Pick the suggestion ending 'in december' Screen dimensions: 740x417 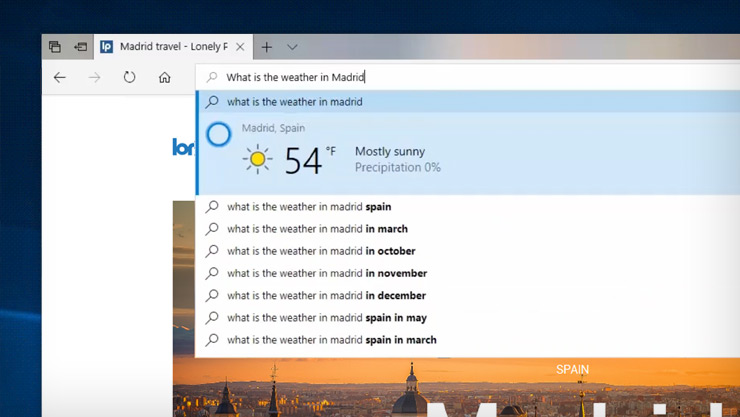[468, 295]
